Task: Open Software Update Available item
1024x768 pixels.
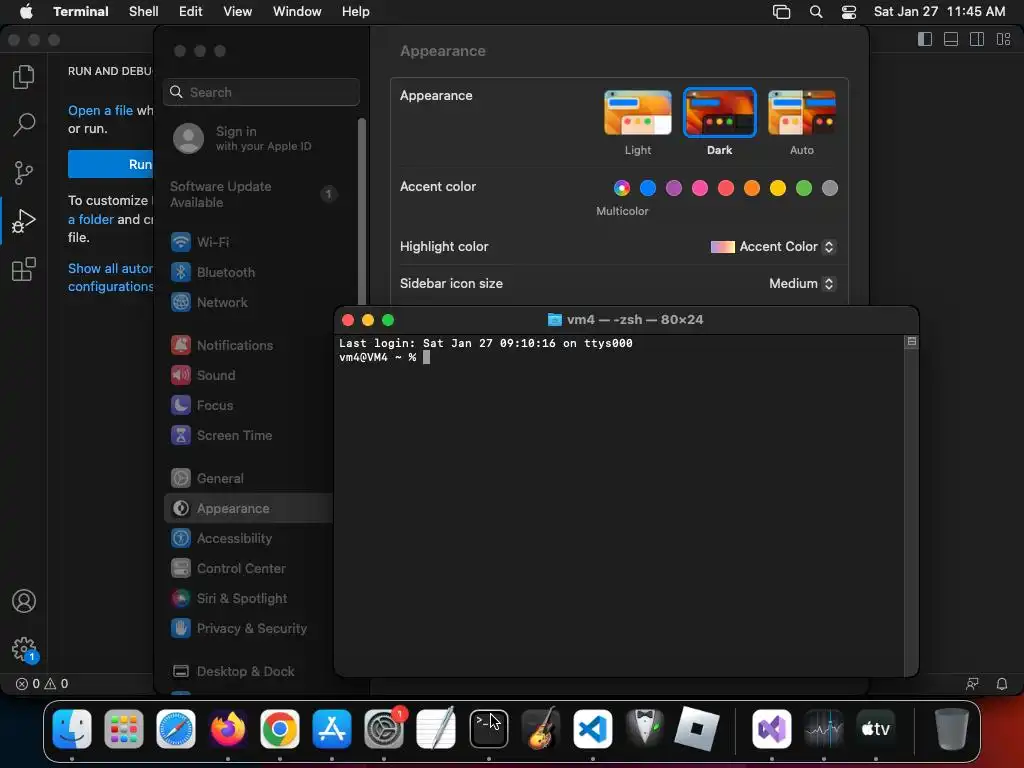Action: [253, 194]
